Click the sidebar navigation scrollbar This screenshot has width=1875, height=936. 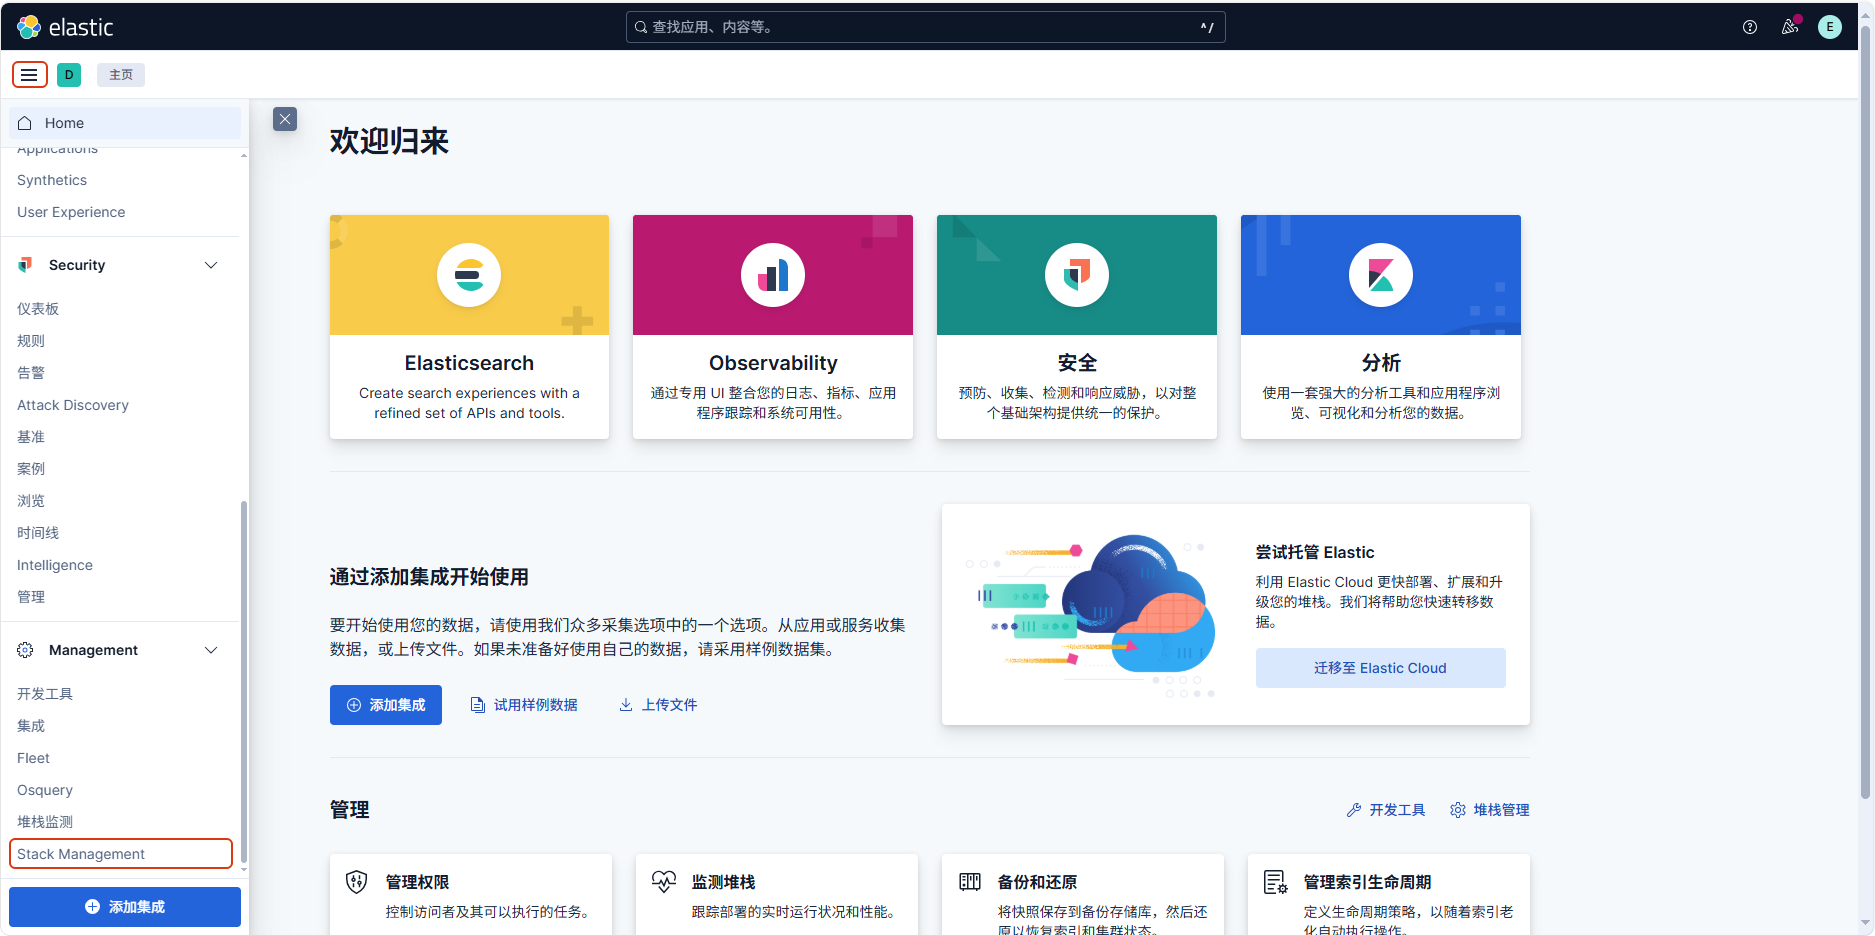coord(244,680)
